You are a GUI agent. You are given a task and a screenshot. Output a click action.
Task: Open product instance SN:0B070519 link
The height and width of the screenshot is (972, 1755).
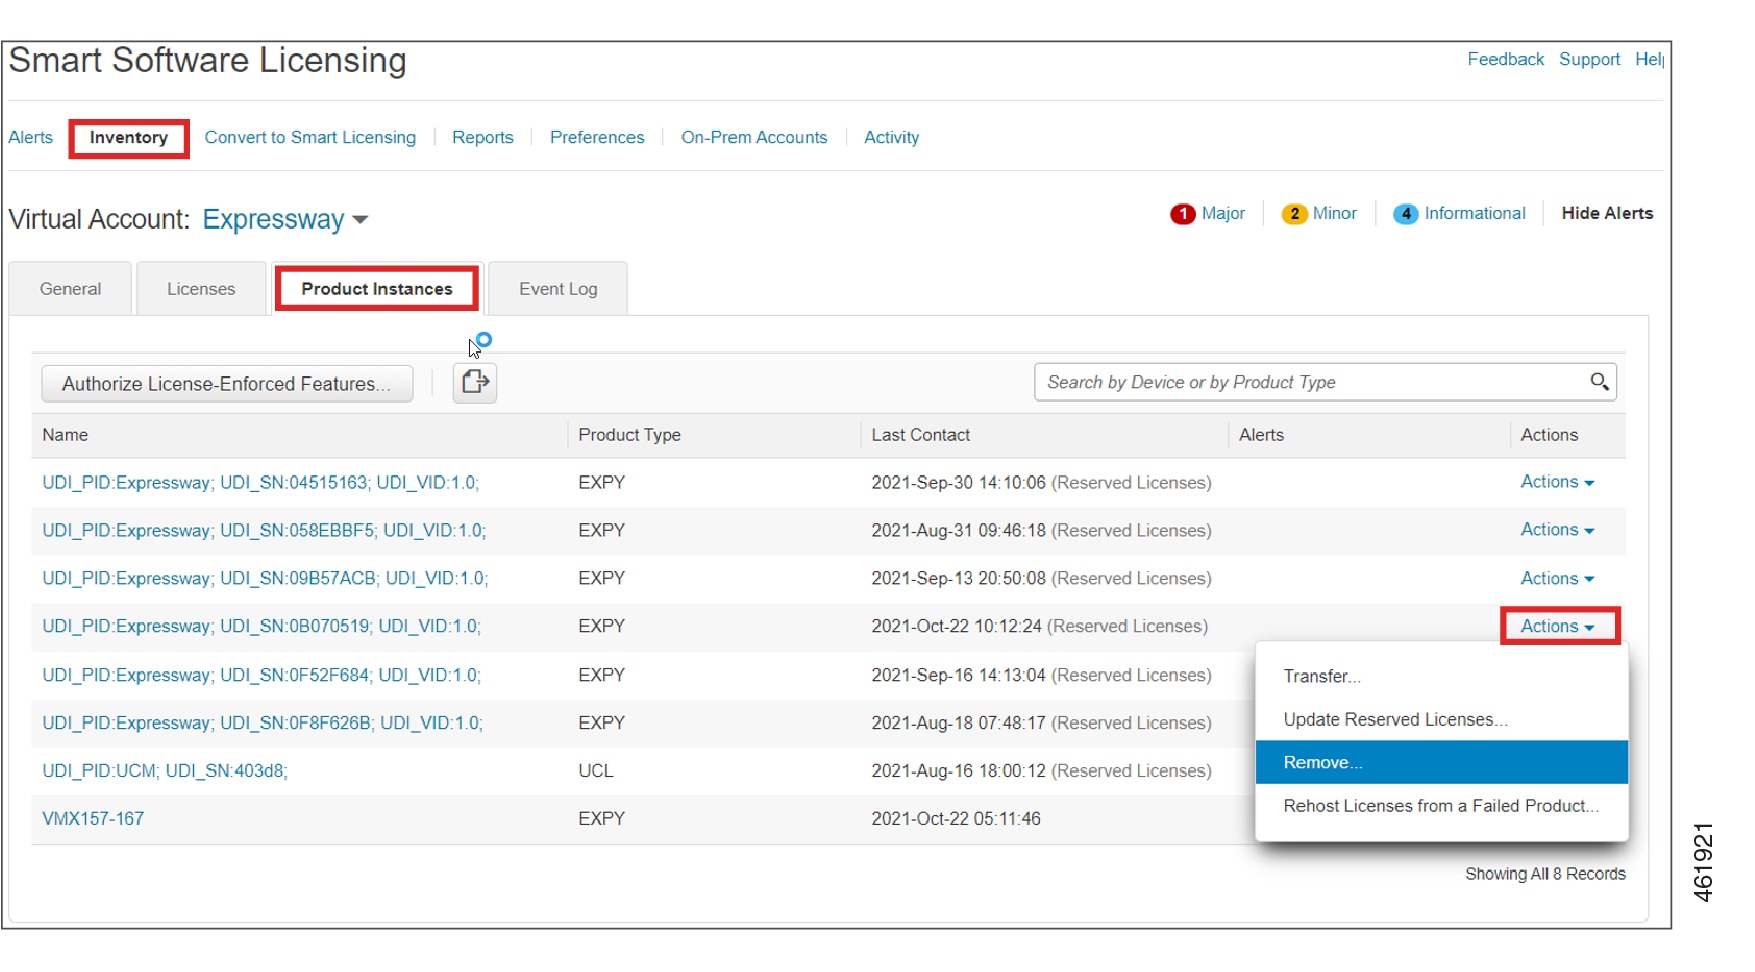(x=261, y=627)
